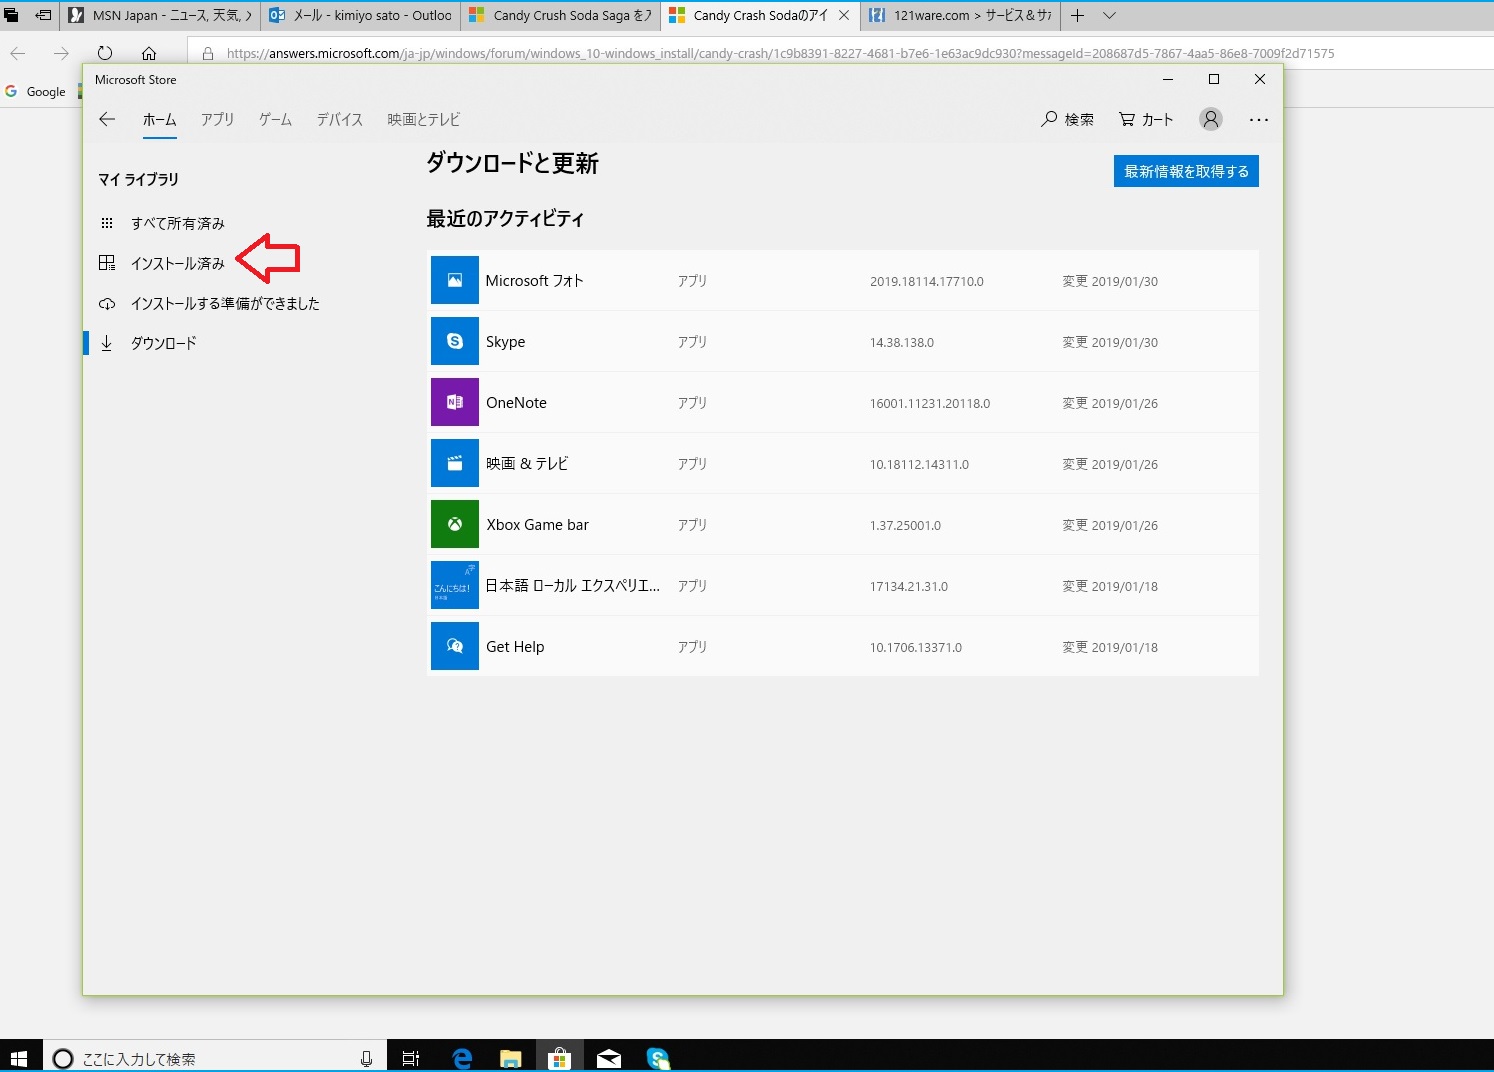This screenshot has height=1072, width=1494.
Task: Open the browser tab list chevron
Action: [1109, 15]
